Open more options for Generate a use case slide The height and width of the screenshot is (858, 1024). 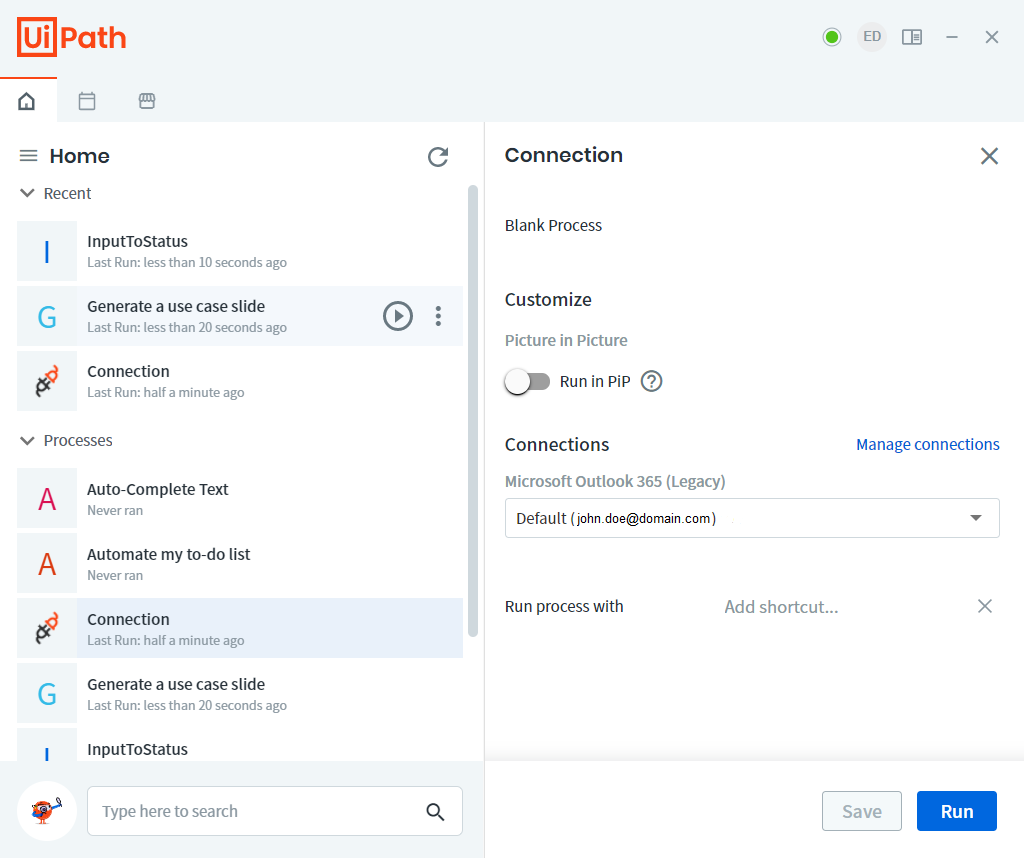[x=438, y=316]
